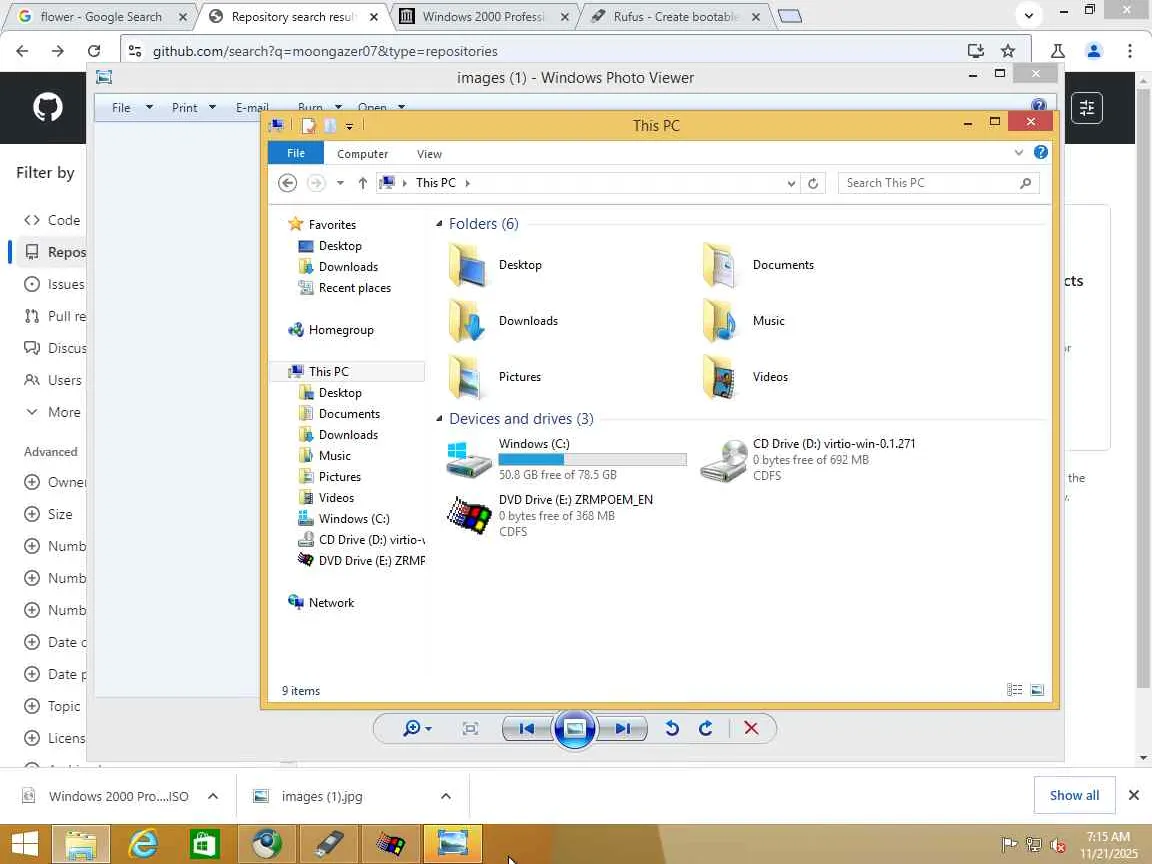Open the Documents folder icon

pyautogui.click(x=720, y=265)
